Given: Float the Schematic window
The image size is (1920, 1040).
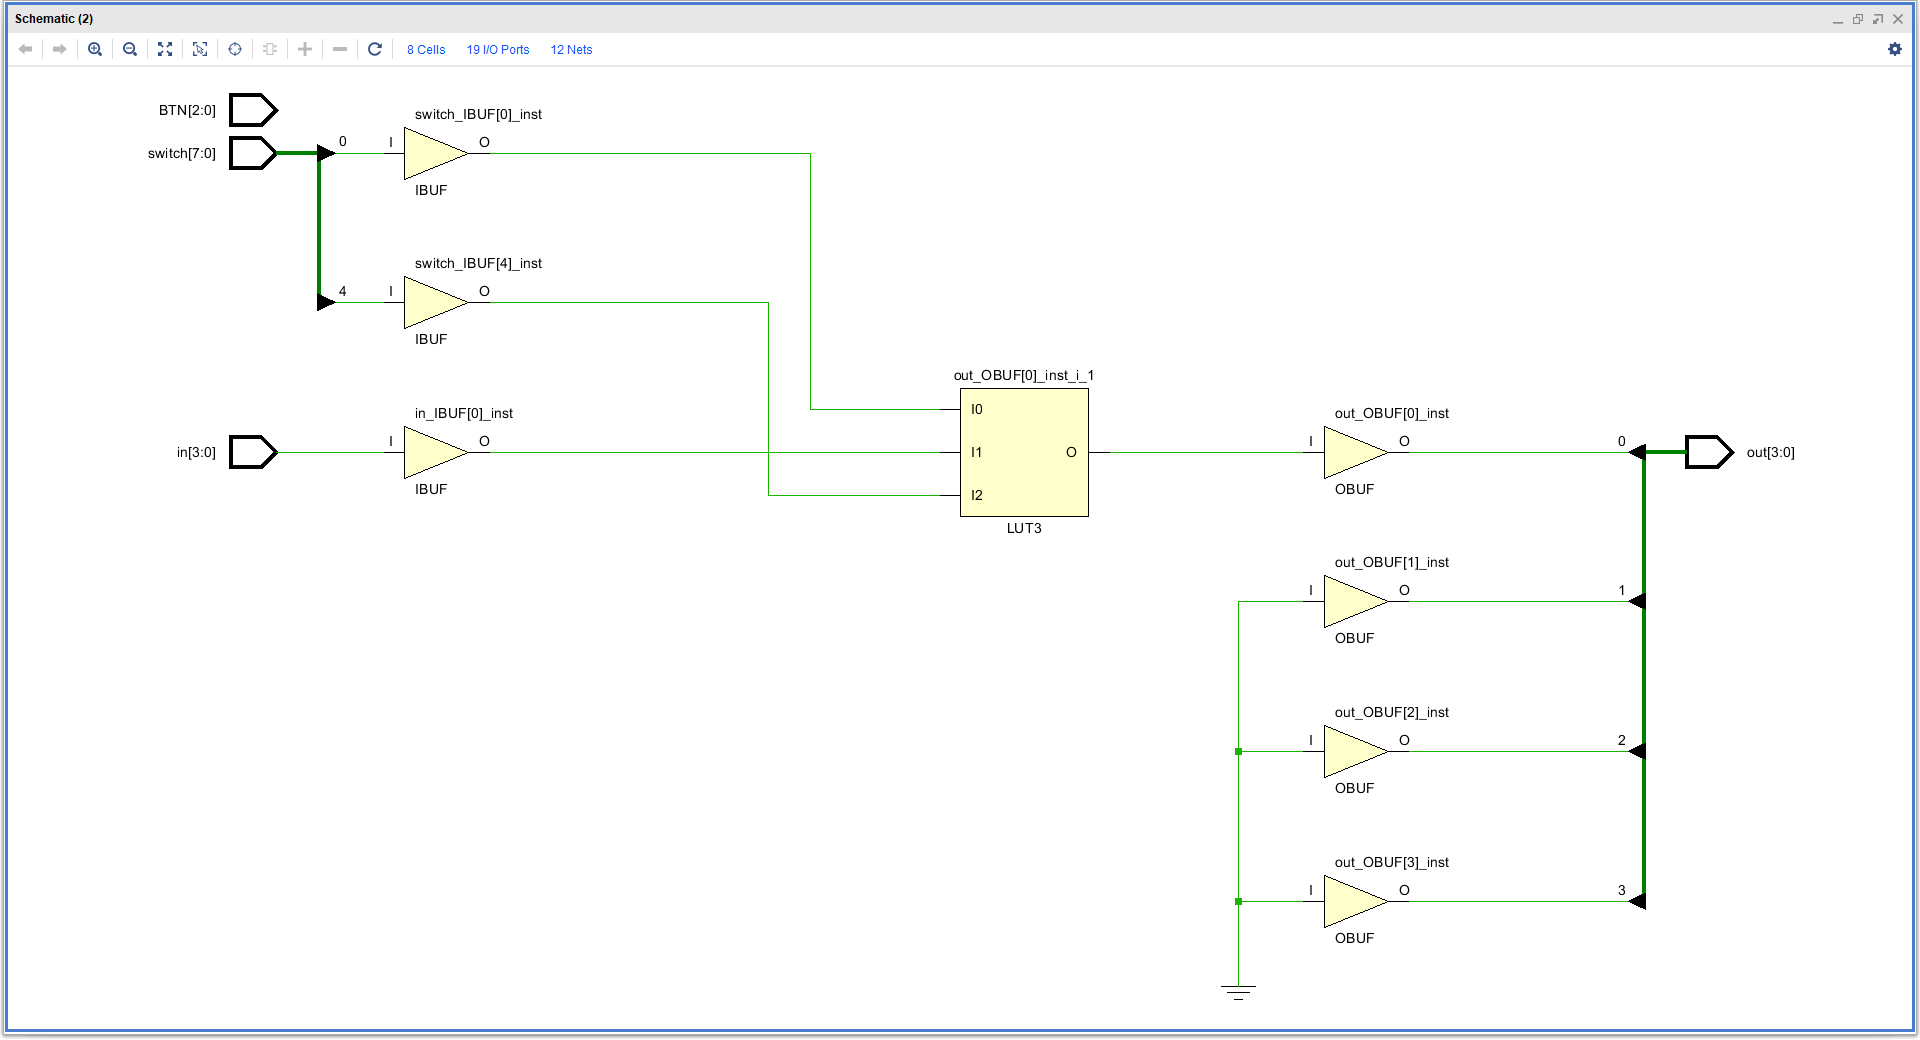Looking at the screenshot, I should pos(1878,19).
